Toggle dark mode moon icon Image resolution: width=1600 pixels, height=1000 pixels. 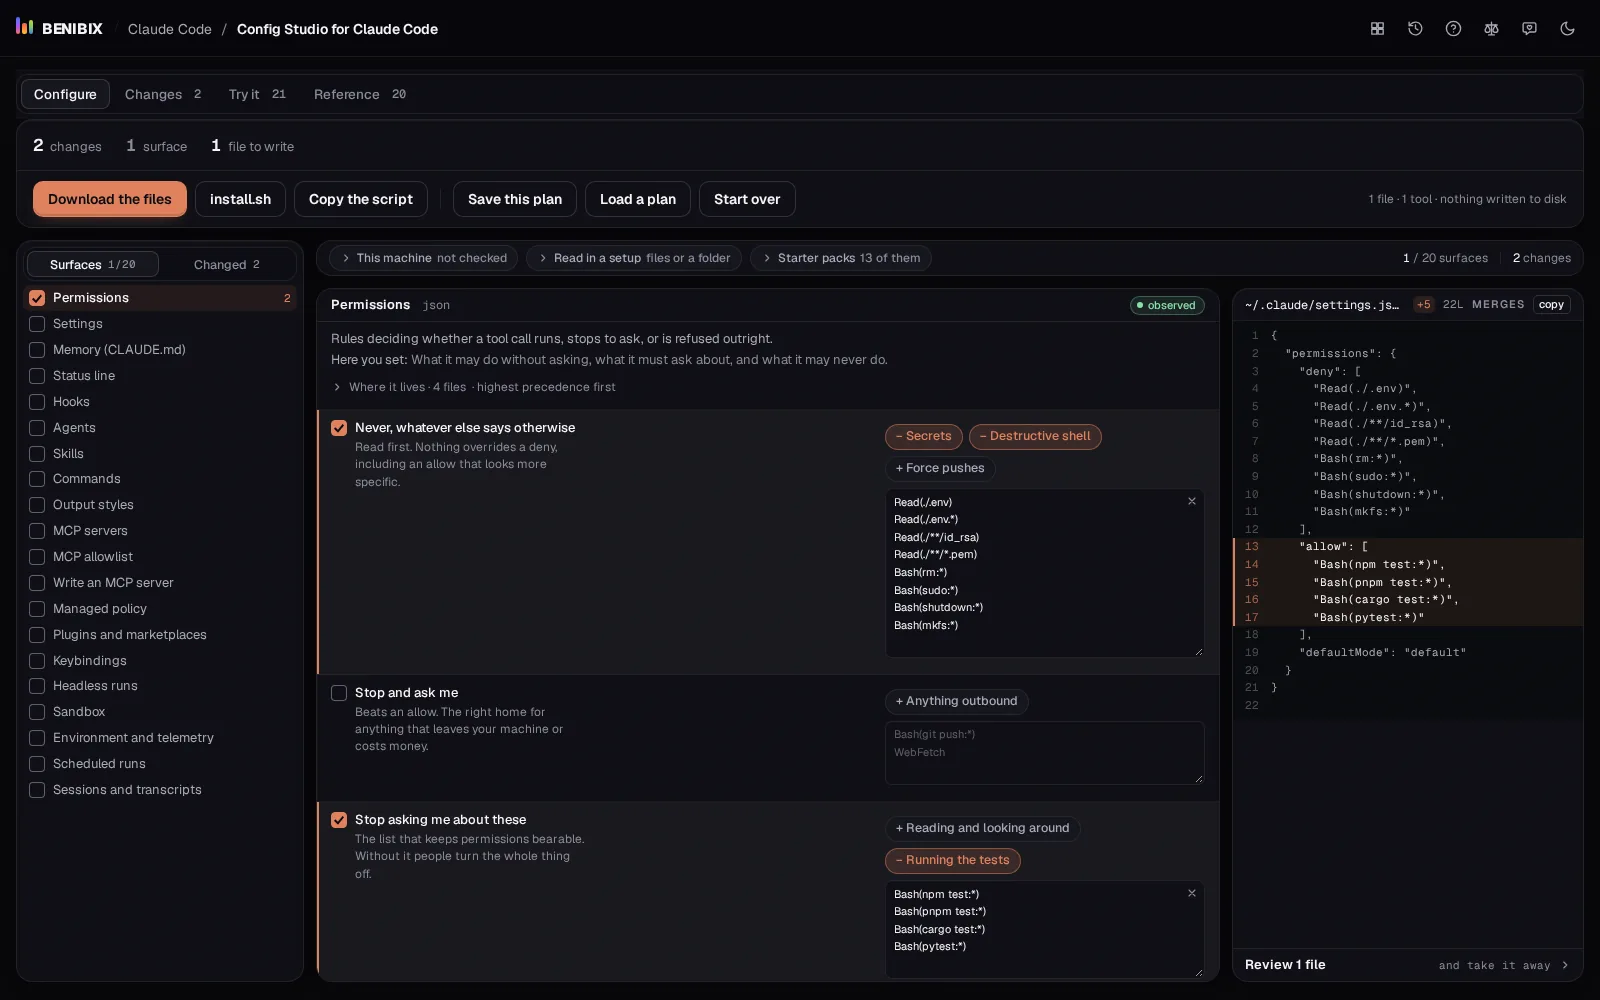1567,29
